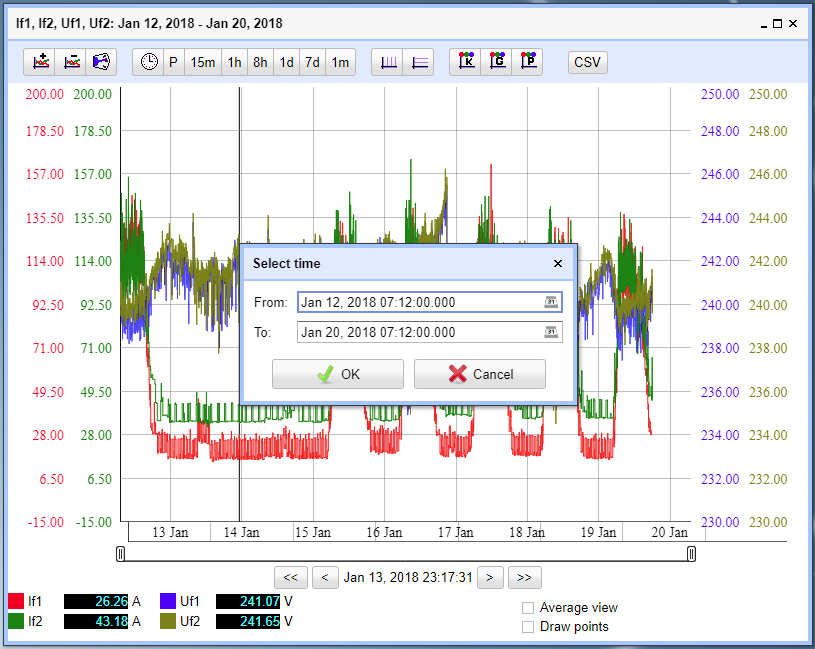Toggle vertical grid lines icon

388,62
